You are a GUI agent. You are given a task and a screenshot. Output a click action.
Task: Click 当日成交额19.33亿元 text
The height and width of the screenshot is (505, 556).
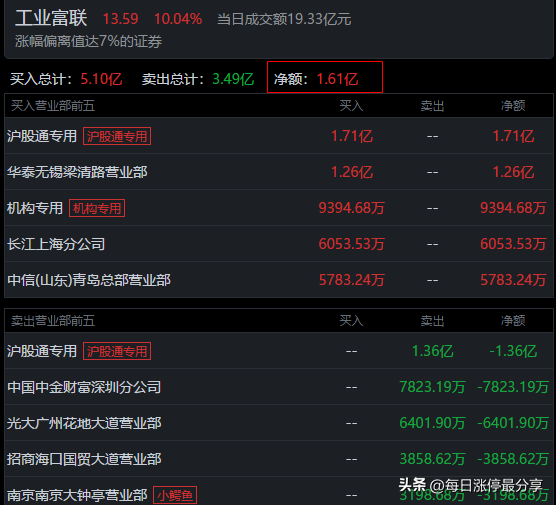pos(284,19)
